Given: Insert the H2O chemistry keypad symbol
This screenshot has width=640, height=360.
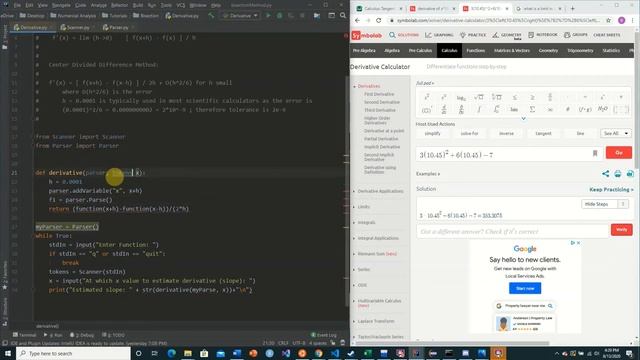Looking at the screenshot, I should click(x=602, y=109).
